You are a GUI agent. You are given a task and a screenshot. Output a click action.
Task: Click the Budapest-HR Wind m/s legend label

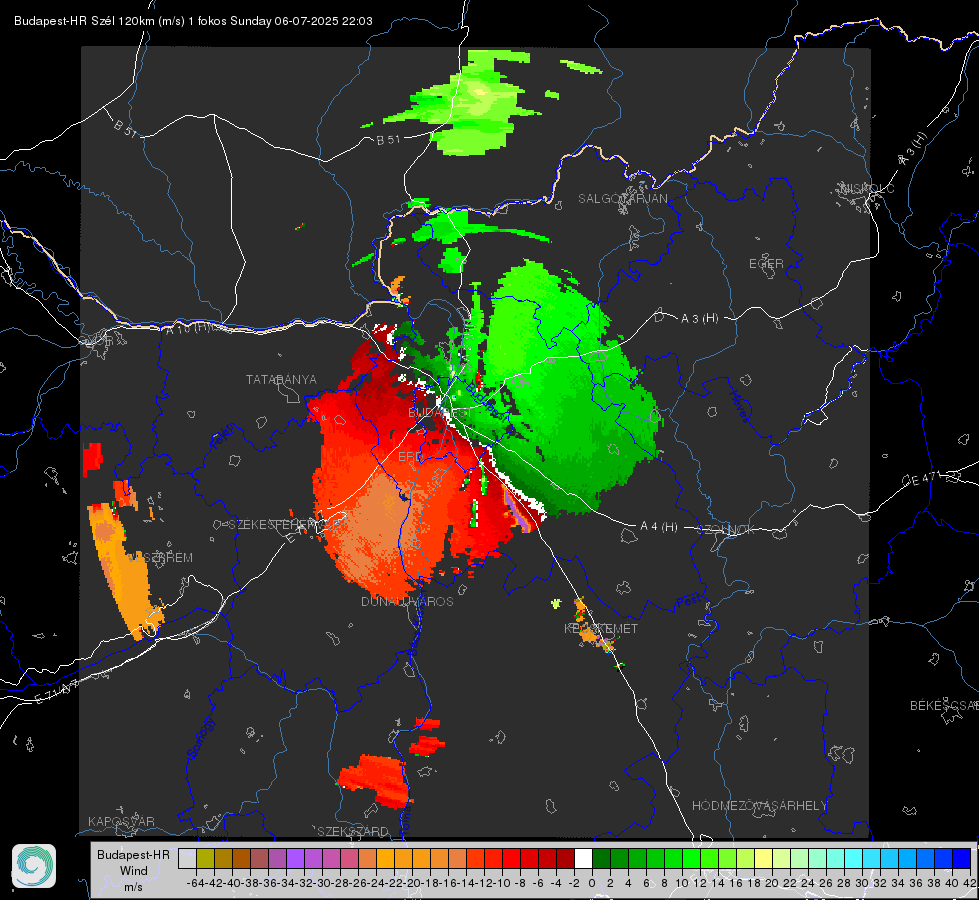[134, 871]
